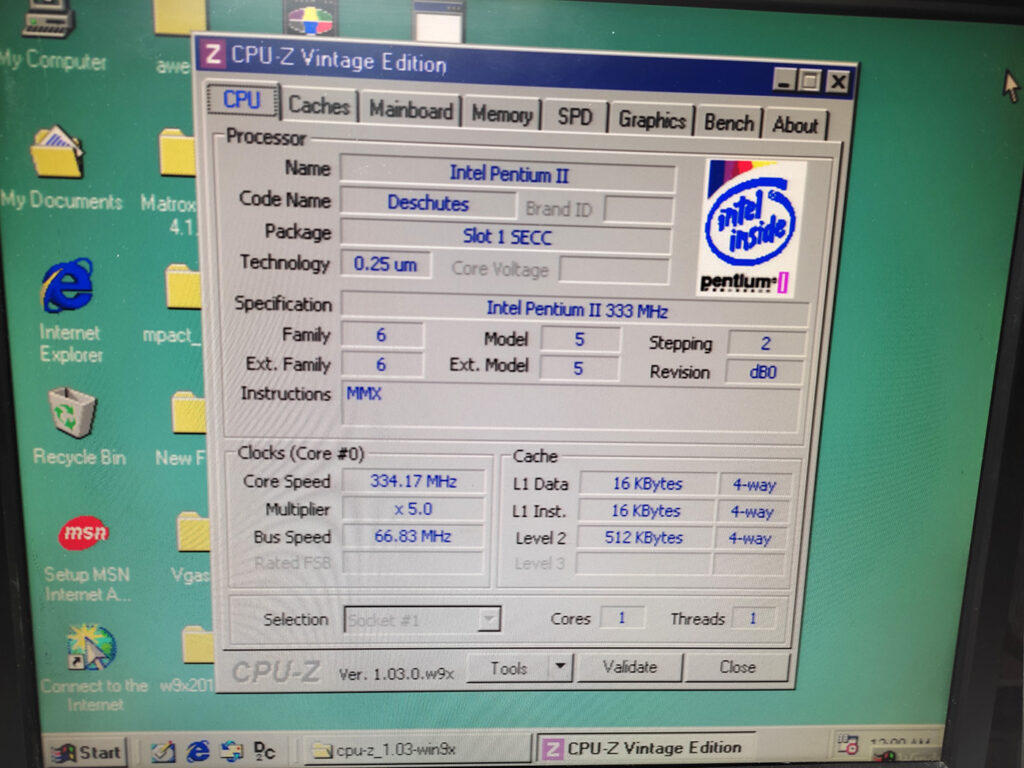Open Connect to the Internet shortcut
Viewport: 1024px width, 768px height.
[x=92, y=651]
